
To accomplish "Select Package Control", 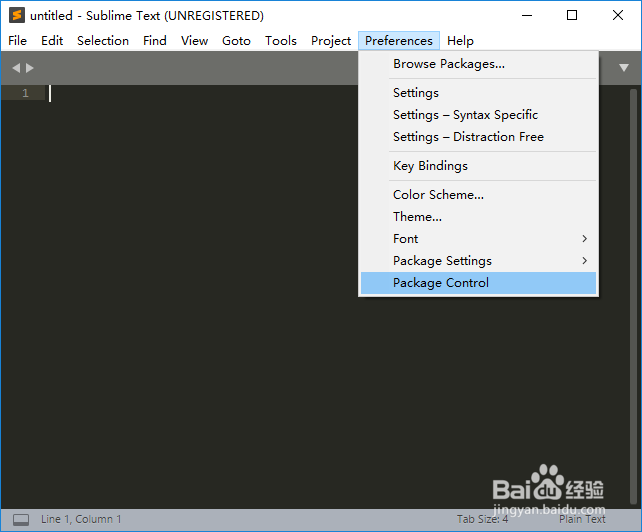I will pyautogui.click(x=478, y=283).
